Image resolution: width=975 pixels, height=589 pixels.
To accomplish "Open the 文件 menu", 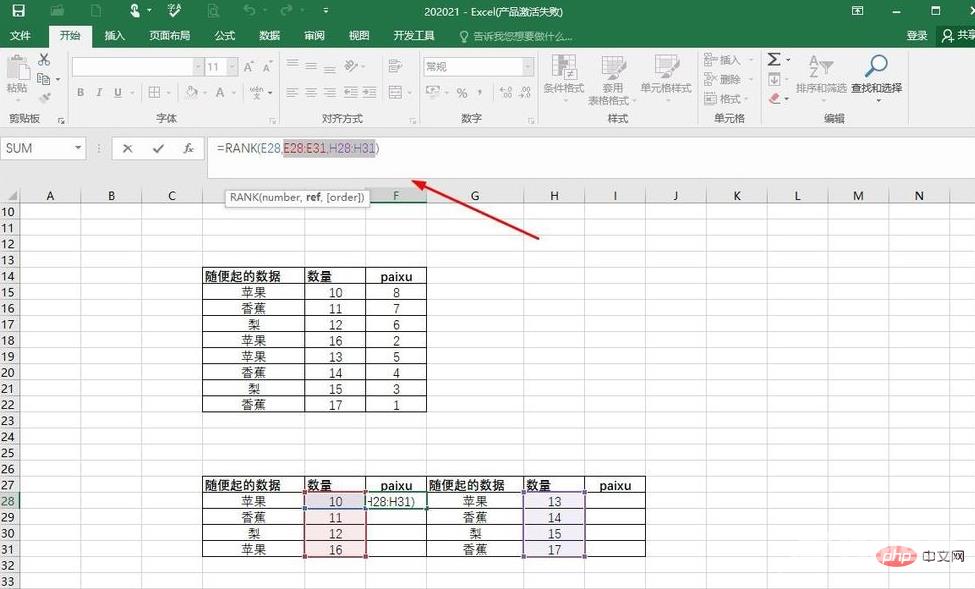I will click(x=20, y=35).
